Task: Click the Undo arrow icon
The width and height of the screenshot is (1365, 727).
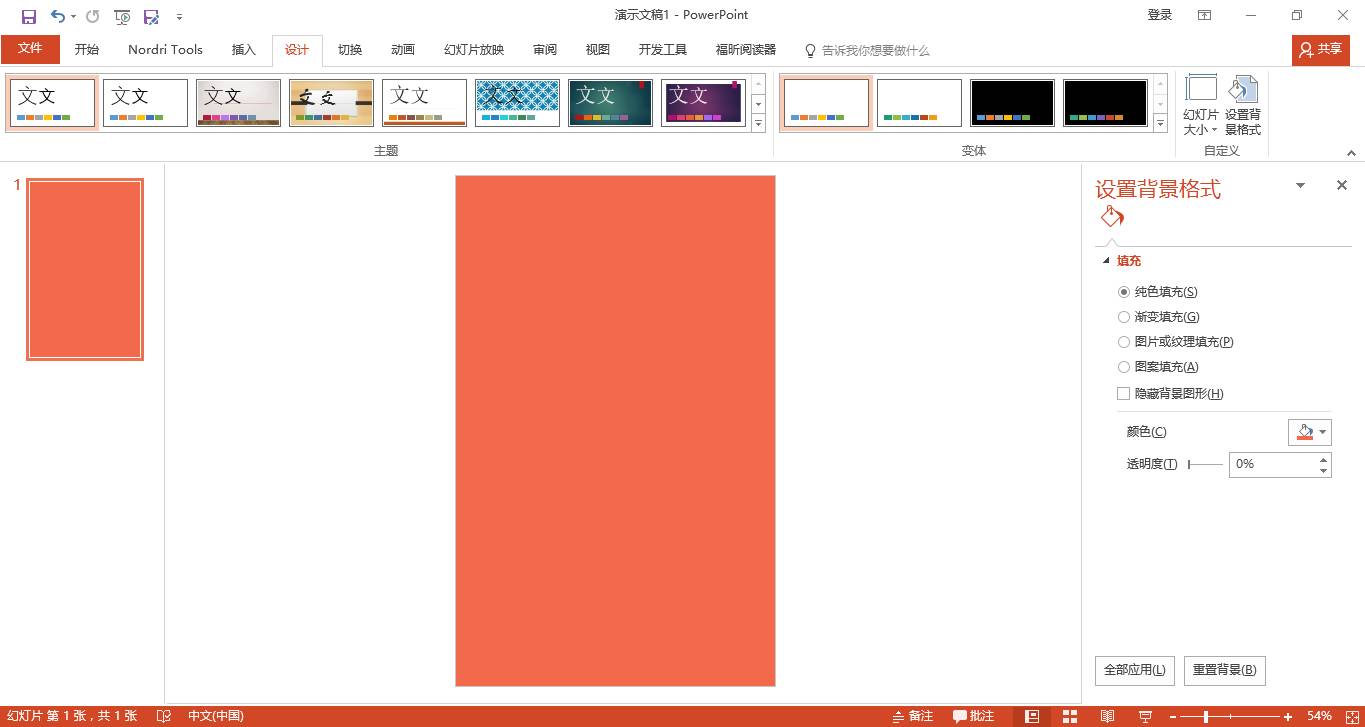Action: point(58,16)
